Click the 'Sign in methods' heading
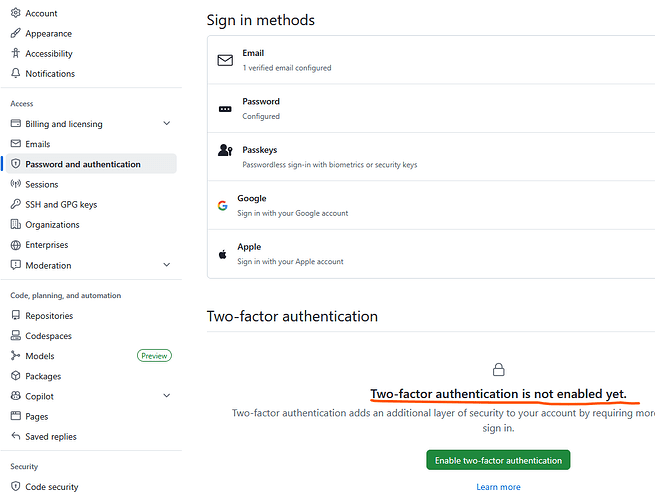 (x=261, y=20)
